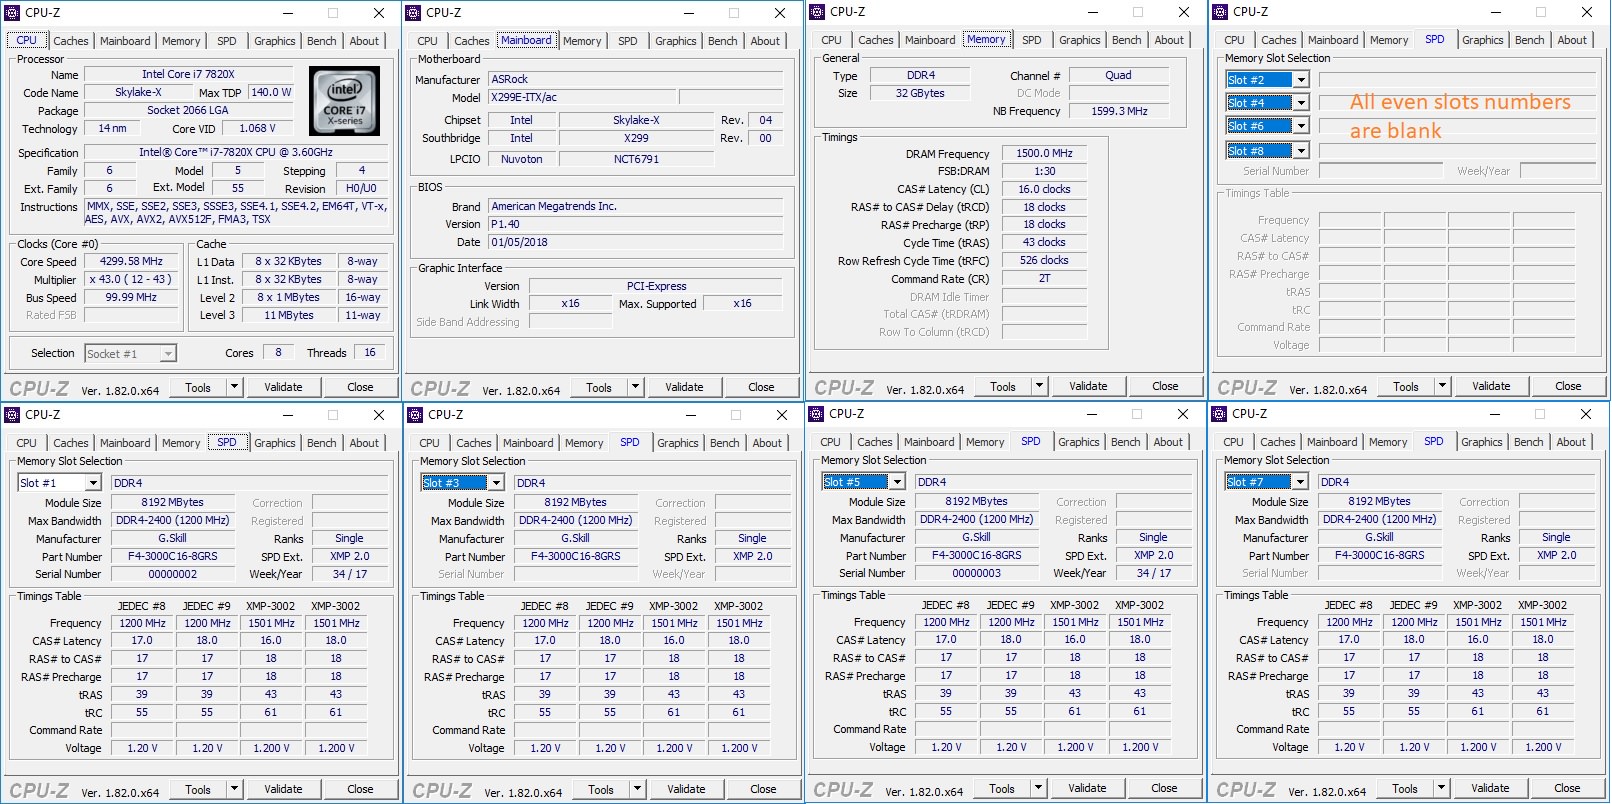Click Validate in the Slot #5 window
The height and width of the screenshot is (804, 1612).
point(1087,788)
